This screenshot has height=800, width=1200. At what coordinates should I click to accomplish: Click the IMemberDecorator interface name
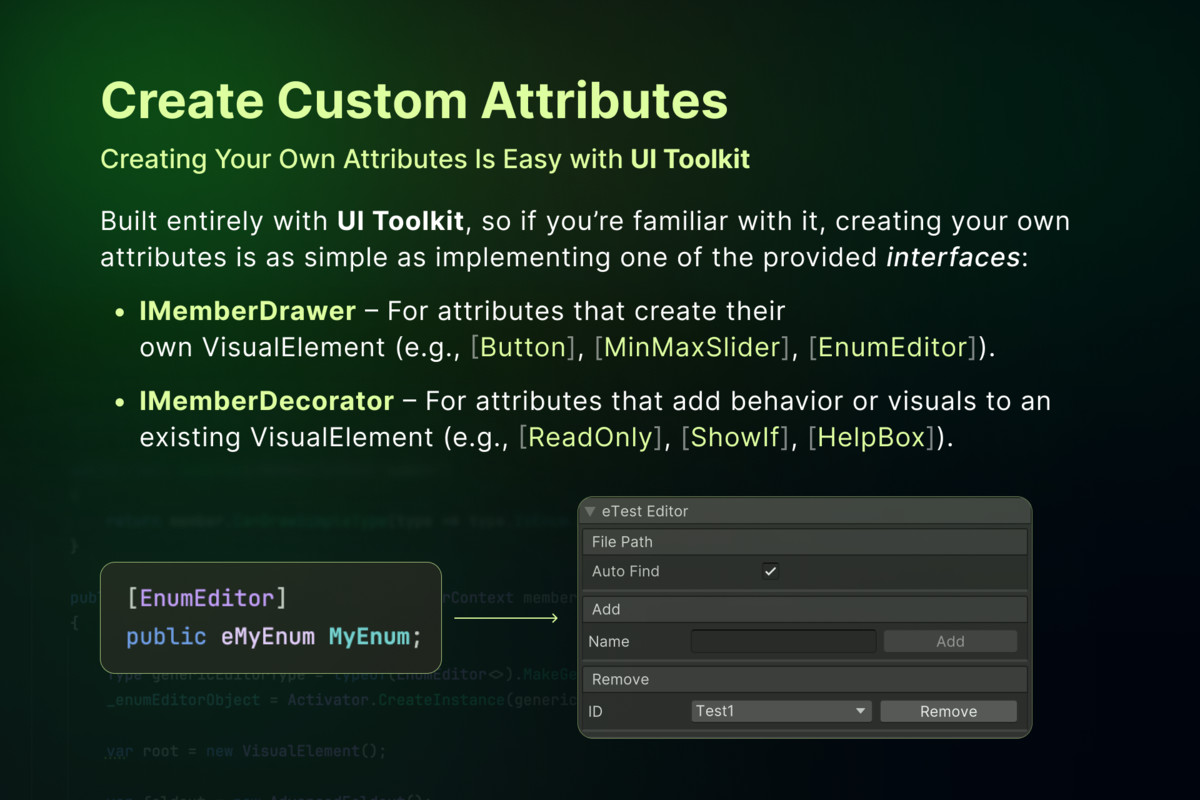tap(266, 401)
